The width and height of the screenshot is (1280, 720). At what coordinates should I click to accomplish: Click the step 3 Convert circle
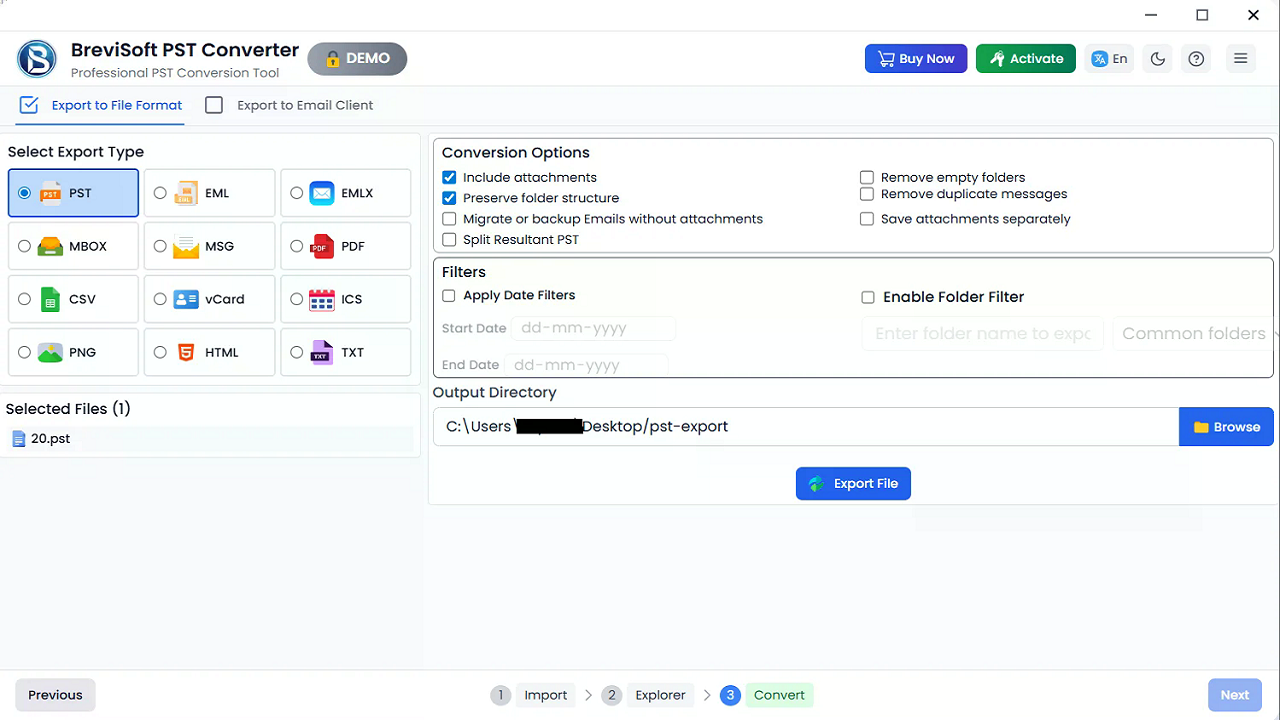pyautogui.click(x=730, y=695)
